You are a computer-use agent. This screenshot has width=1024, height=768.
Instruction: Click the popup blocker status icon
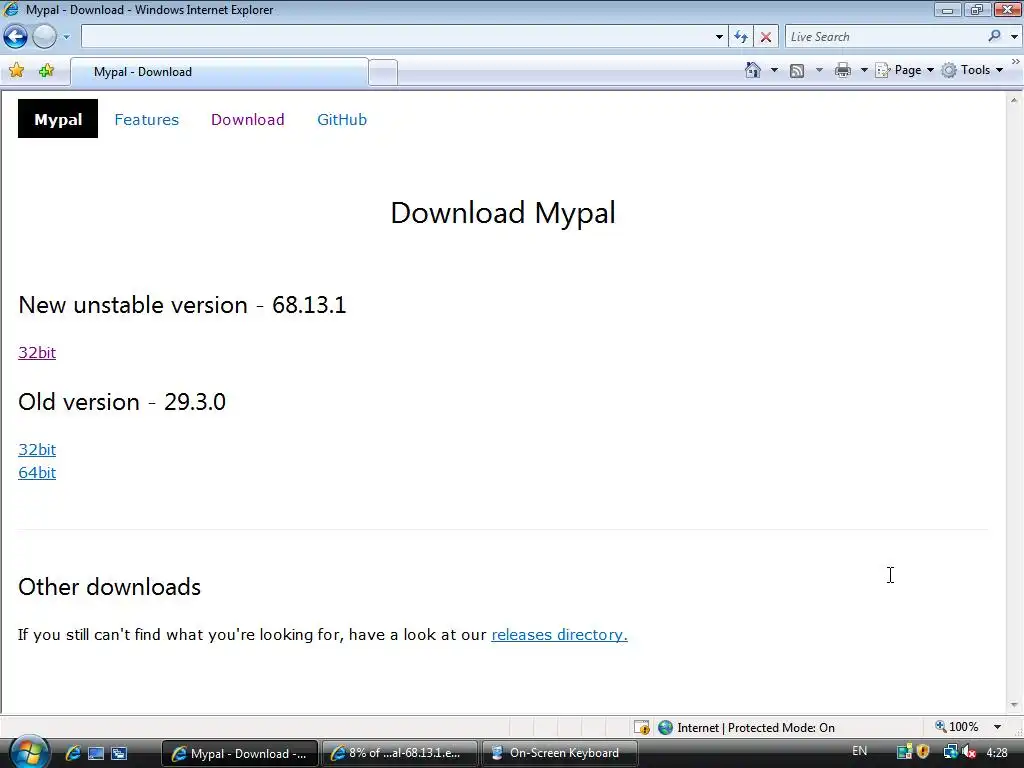[641, 728]
